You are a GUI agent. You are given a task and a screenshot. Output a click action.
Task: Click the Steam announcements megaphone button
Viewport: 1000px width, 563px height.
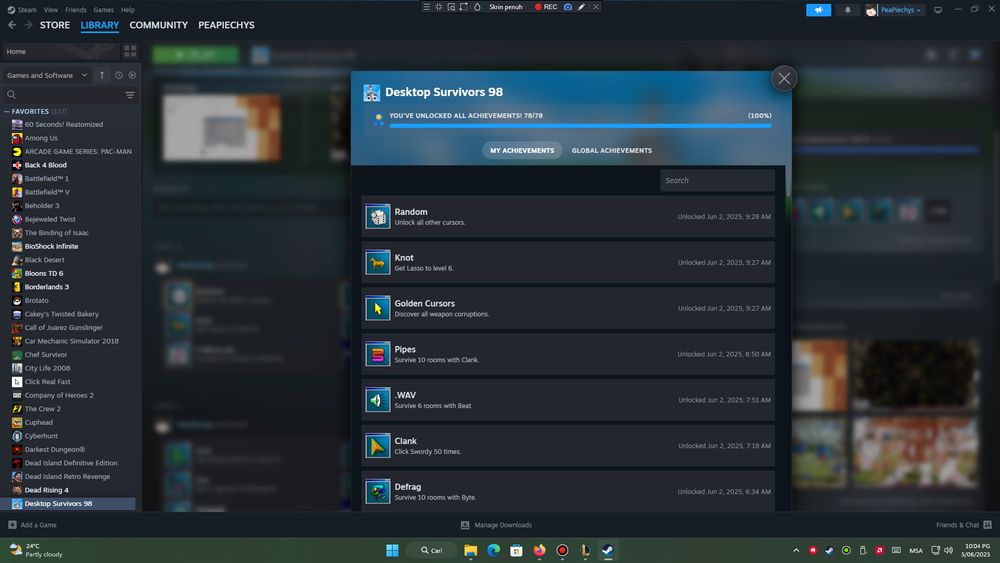point(818,10)
